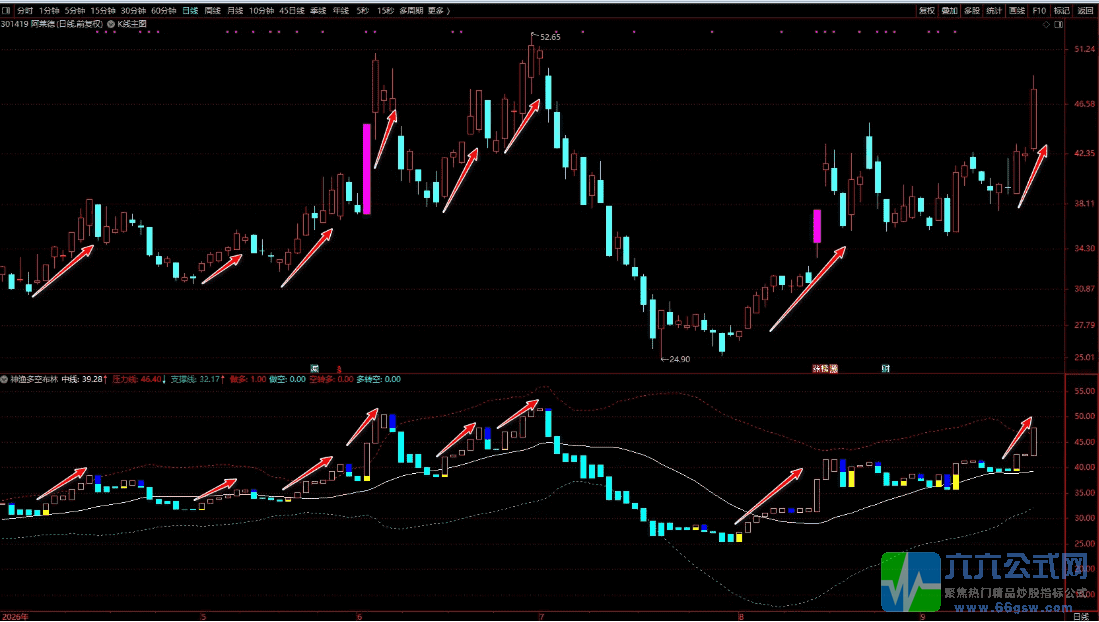Select the 5秒 period tab

[x=362, y=11]
